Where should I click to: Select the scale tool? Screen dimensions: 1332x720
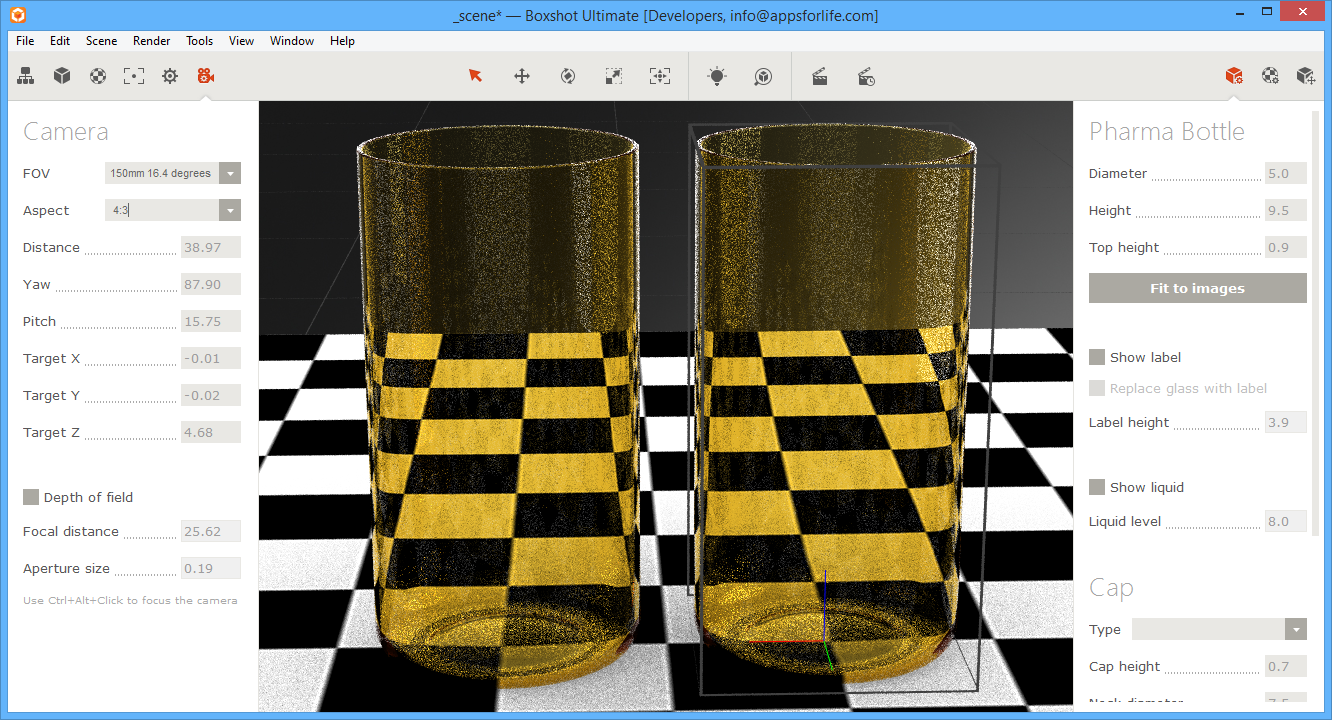pos(614,76)
